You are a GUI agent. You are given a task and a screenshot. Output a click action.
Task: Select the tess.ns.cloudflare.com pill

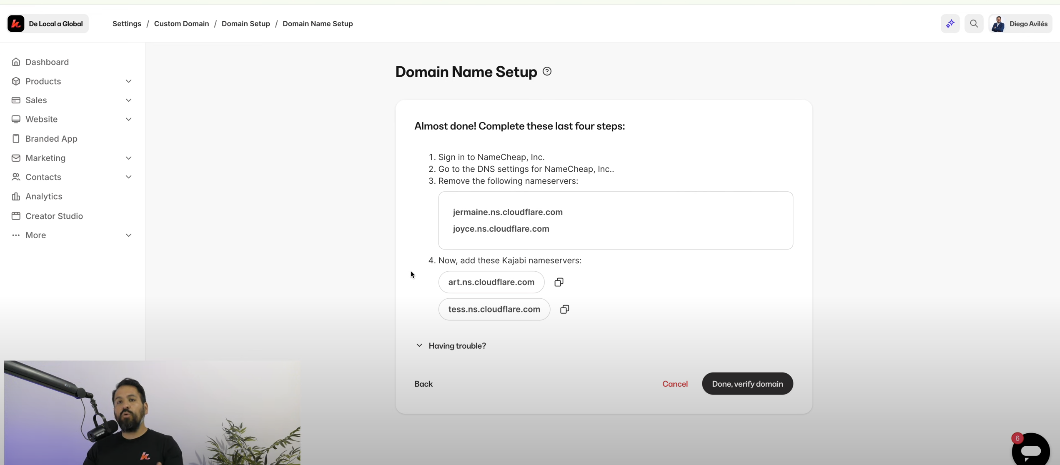point(494,310)
